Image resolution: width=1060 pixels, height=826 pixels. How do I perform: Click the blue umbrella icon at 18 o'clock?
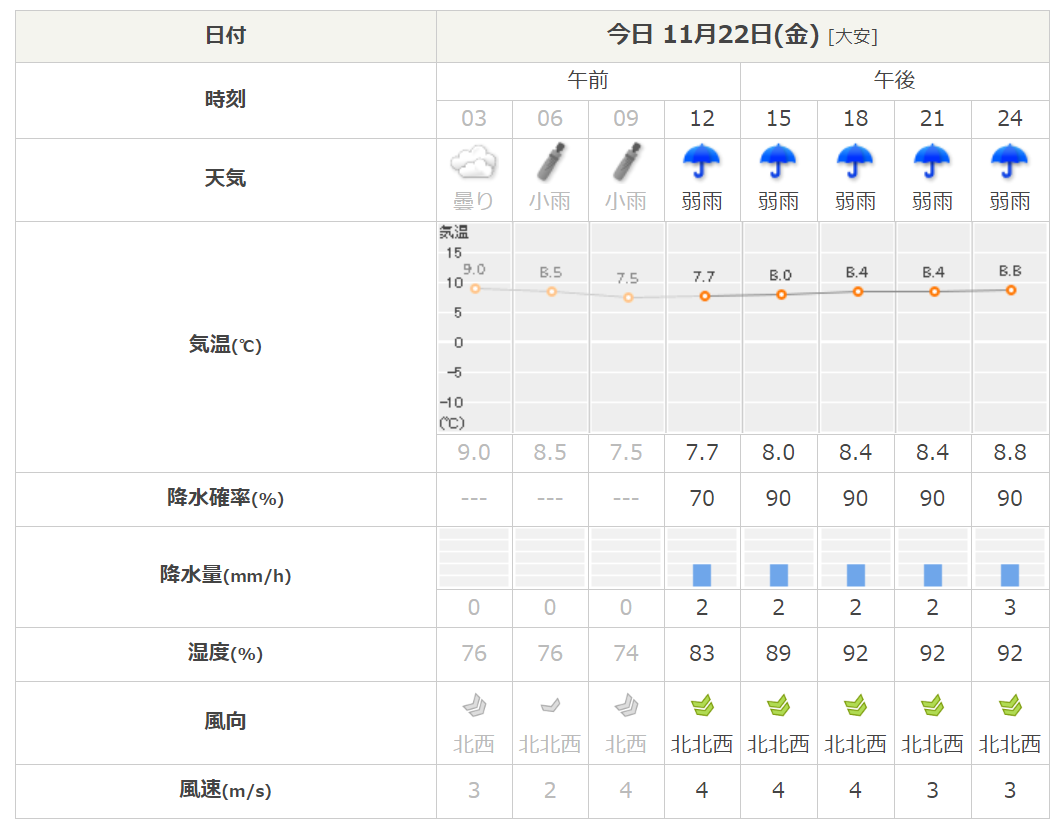coord(855,161)
